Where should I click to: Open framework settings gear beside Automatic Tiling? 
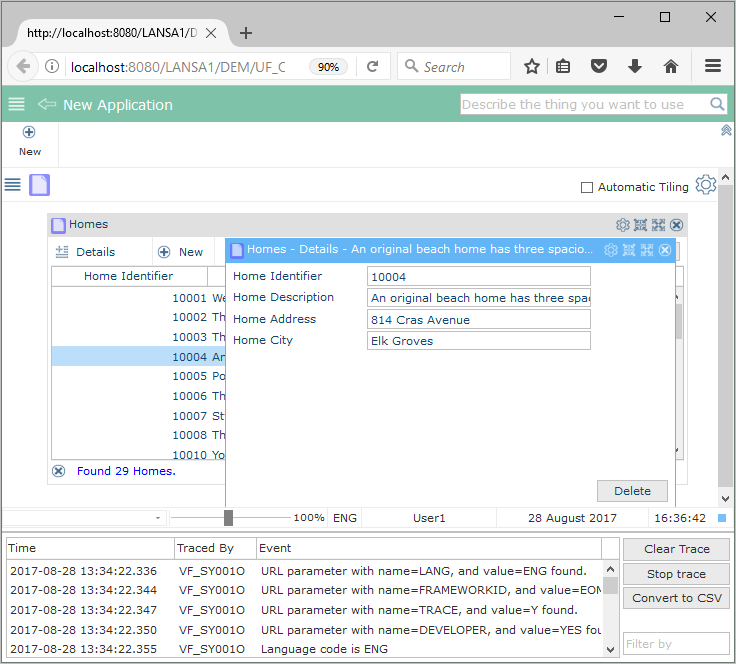coord(706,186)
